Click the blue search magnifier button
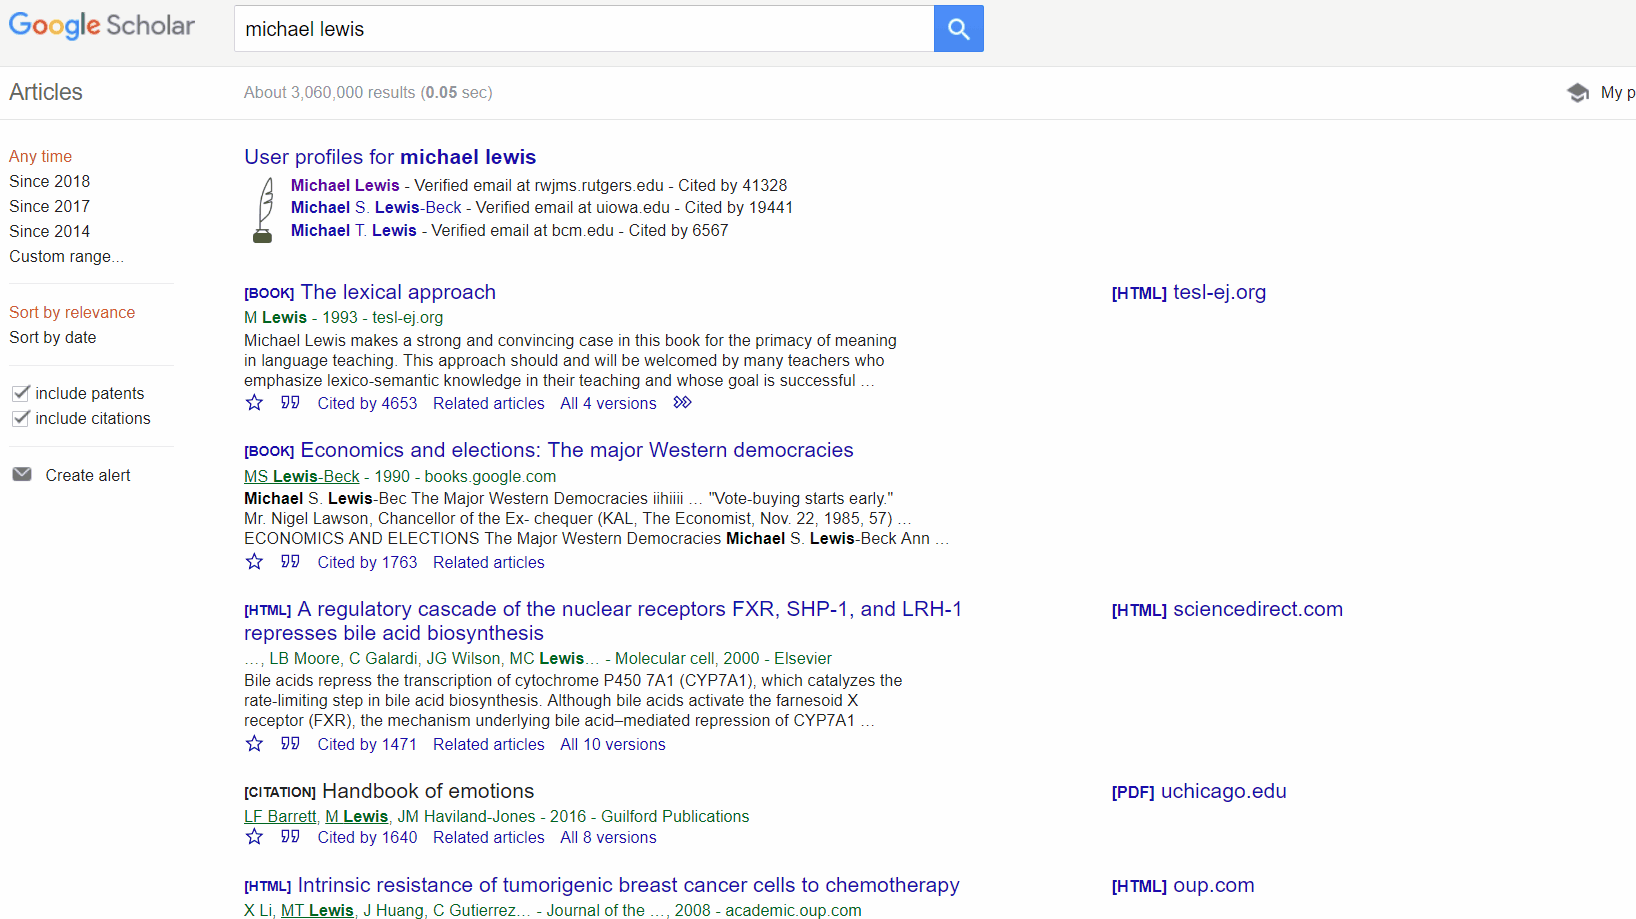Viewport: 1636px width, 919px height. [958, 29]
